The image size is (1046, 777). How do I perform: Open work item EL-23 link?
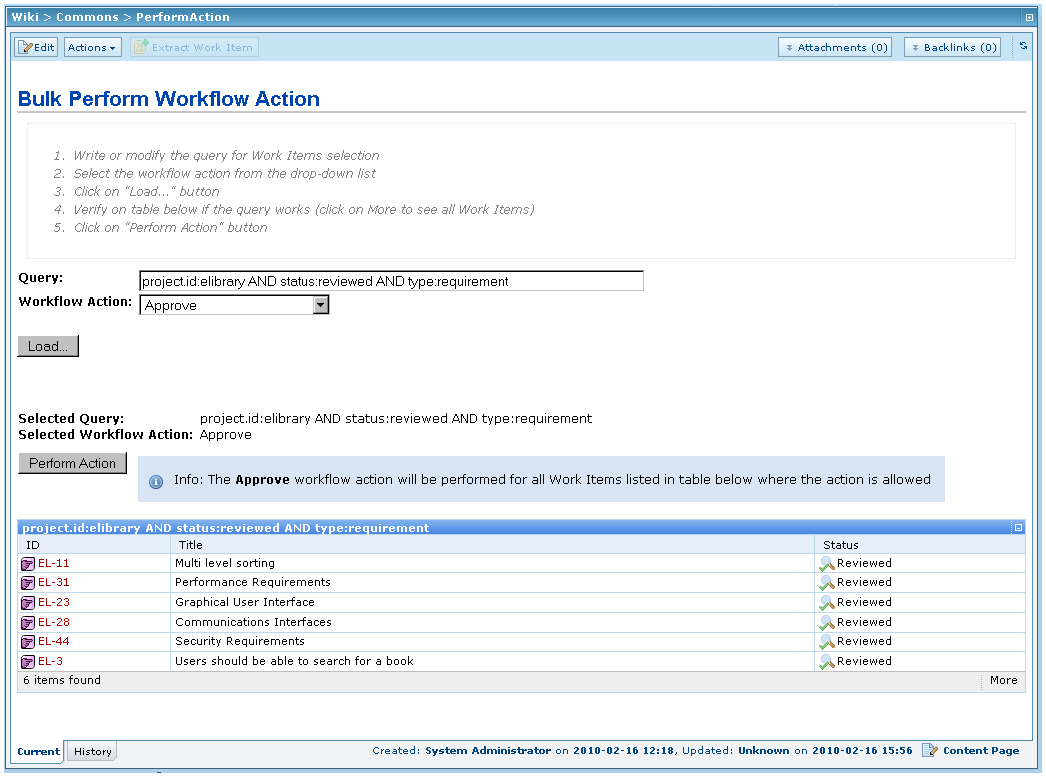tap(54, 602)
